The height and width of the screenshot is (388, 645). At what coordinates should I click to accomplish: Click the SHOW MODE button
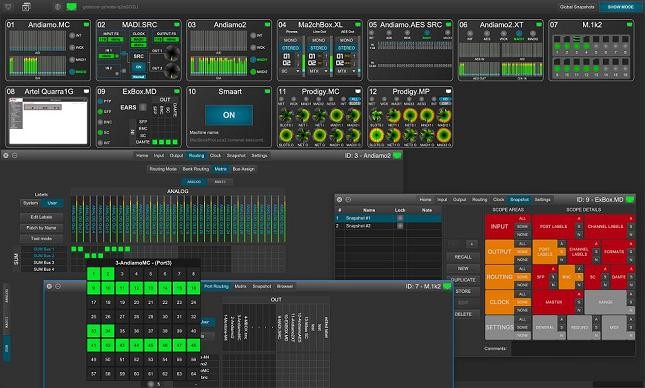click(620, 7)
